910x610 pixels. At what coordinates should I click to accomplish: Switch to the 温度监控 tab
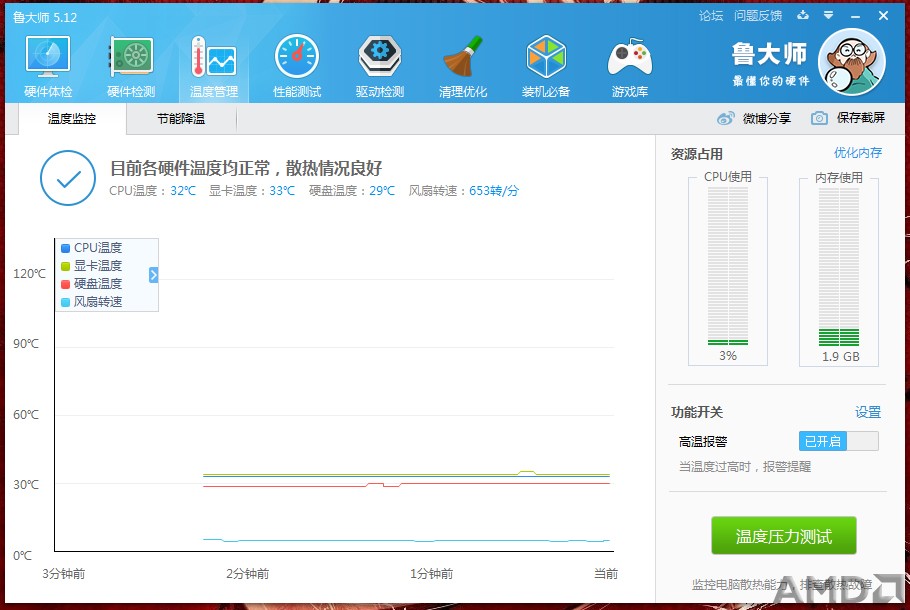[x=72, y=119]
